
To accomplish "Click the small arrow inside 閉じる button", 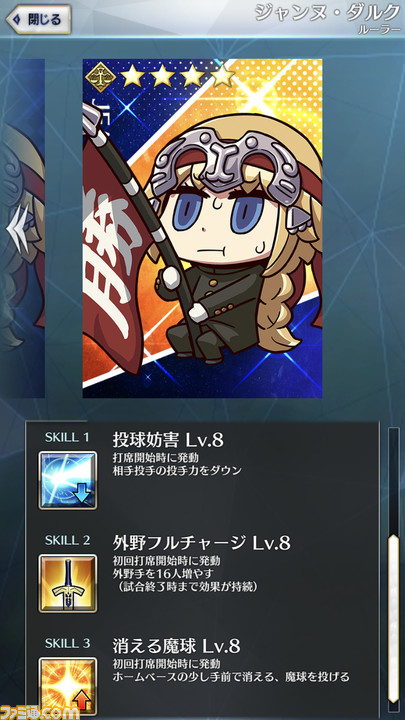I will 16,20.
